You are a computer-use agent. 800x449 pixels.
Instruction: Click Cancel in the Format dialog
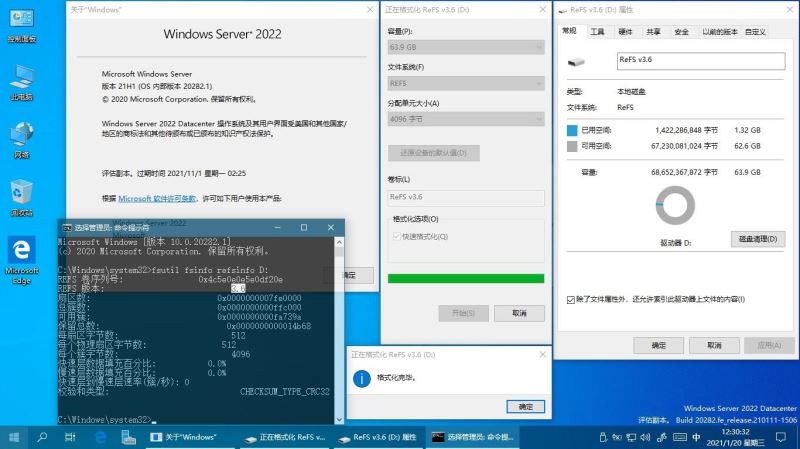(x=519, y=313)
